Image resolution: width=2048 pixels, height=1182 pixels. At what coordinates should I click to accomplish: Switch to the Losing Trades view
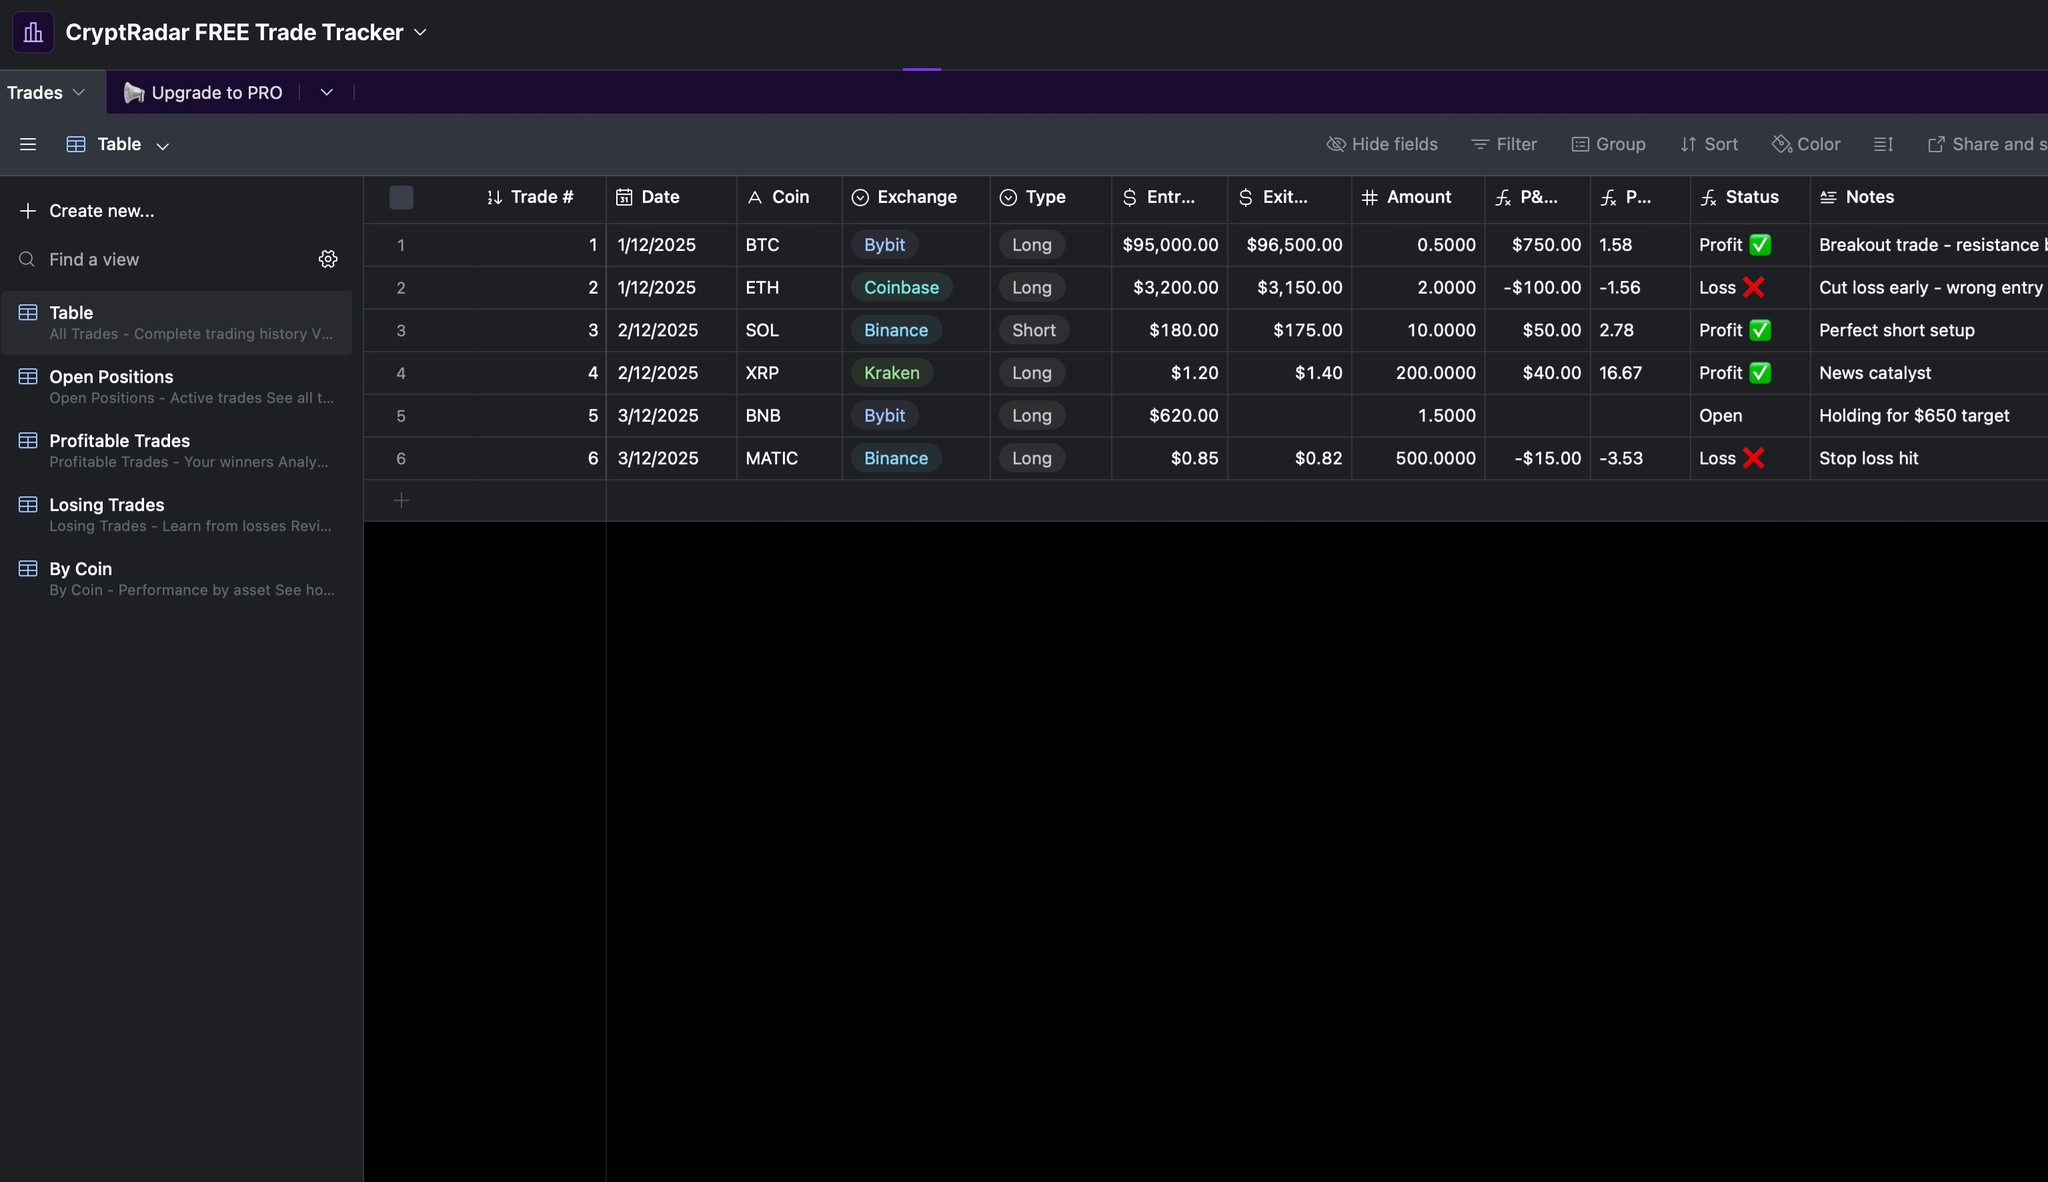(x=106, y=505)
